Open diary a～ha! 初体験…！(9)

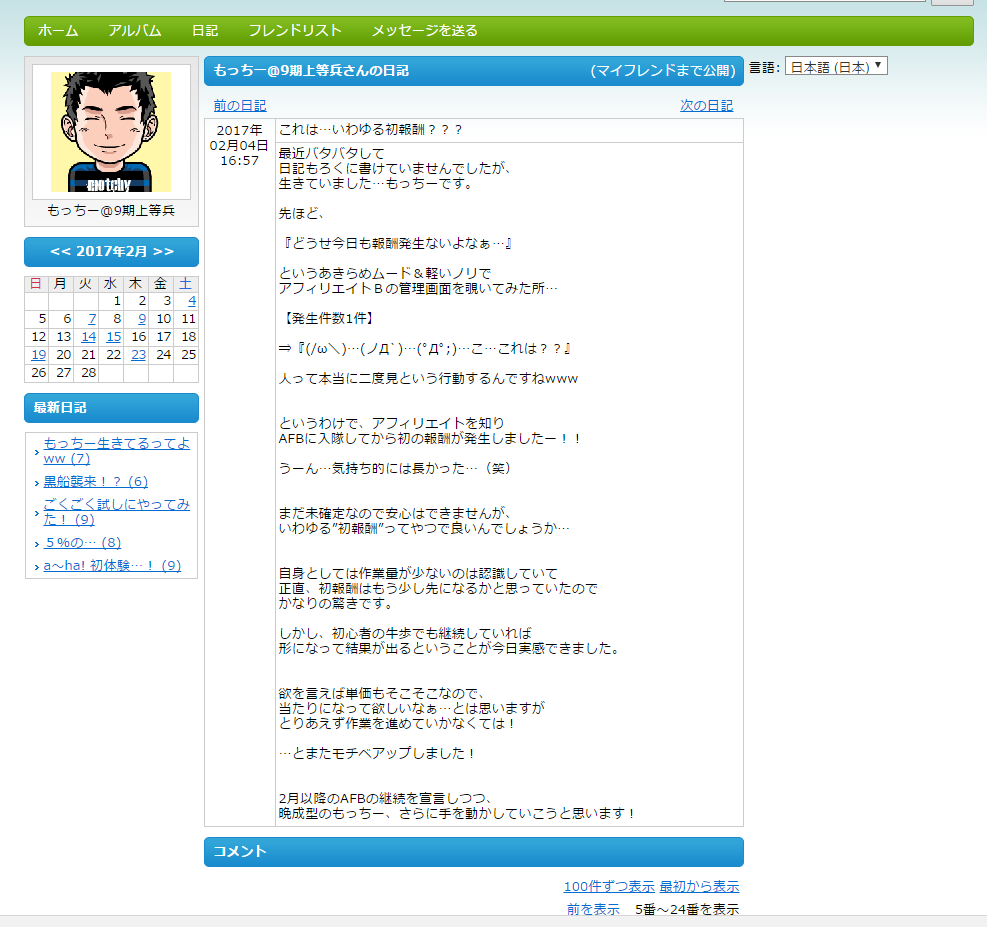pyautogui.click(x=112, y=566)
